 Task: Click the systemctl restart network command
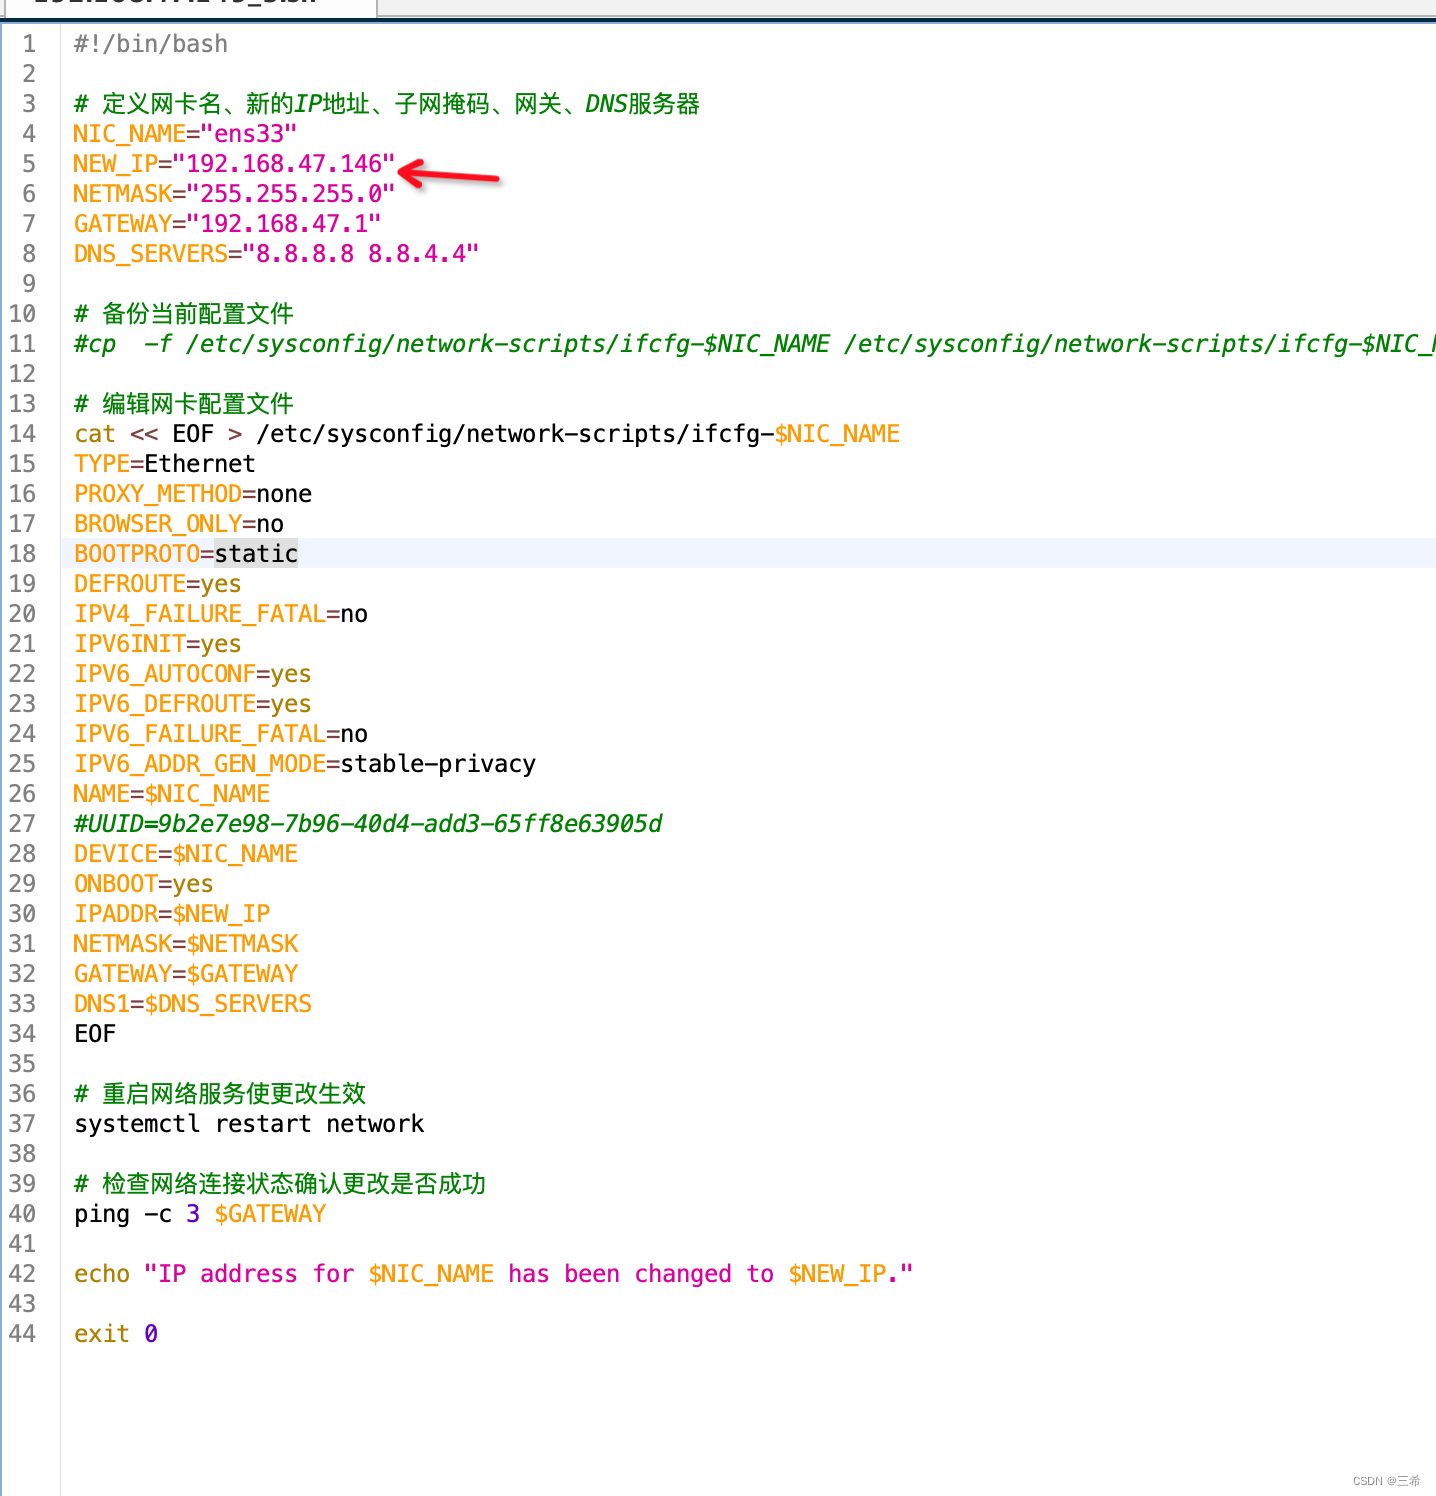(248, 1123)
